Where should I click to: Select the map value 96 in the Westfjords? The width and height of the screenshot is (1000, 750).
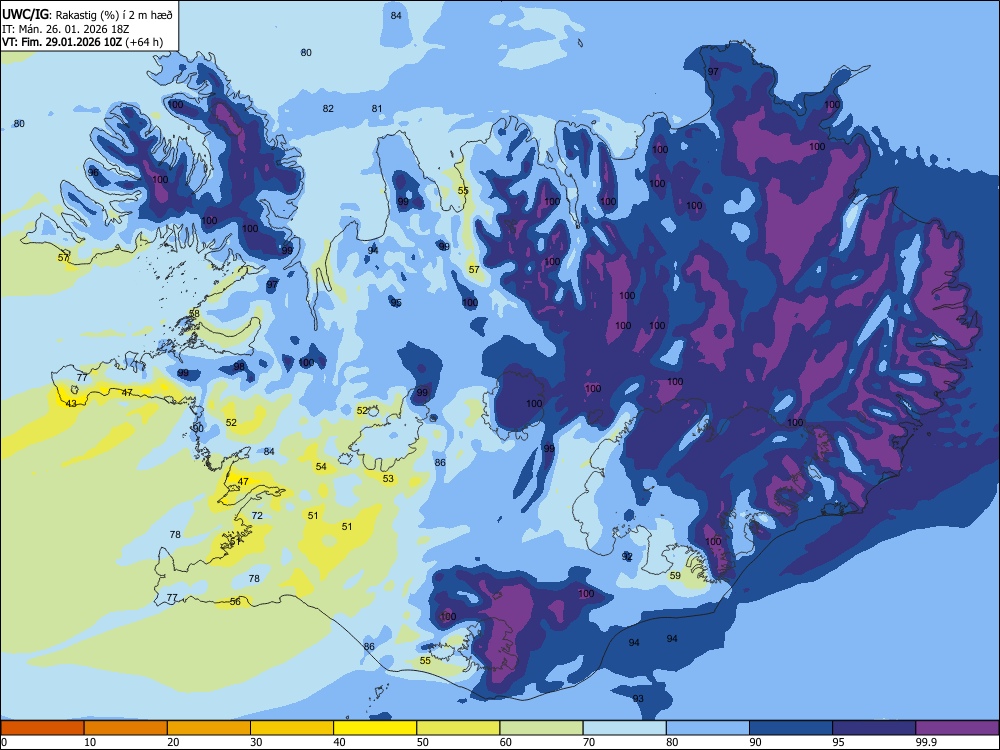pos(93,173)
